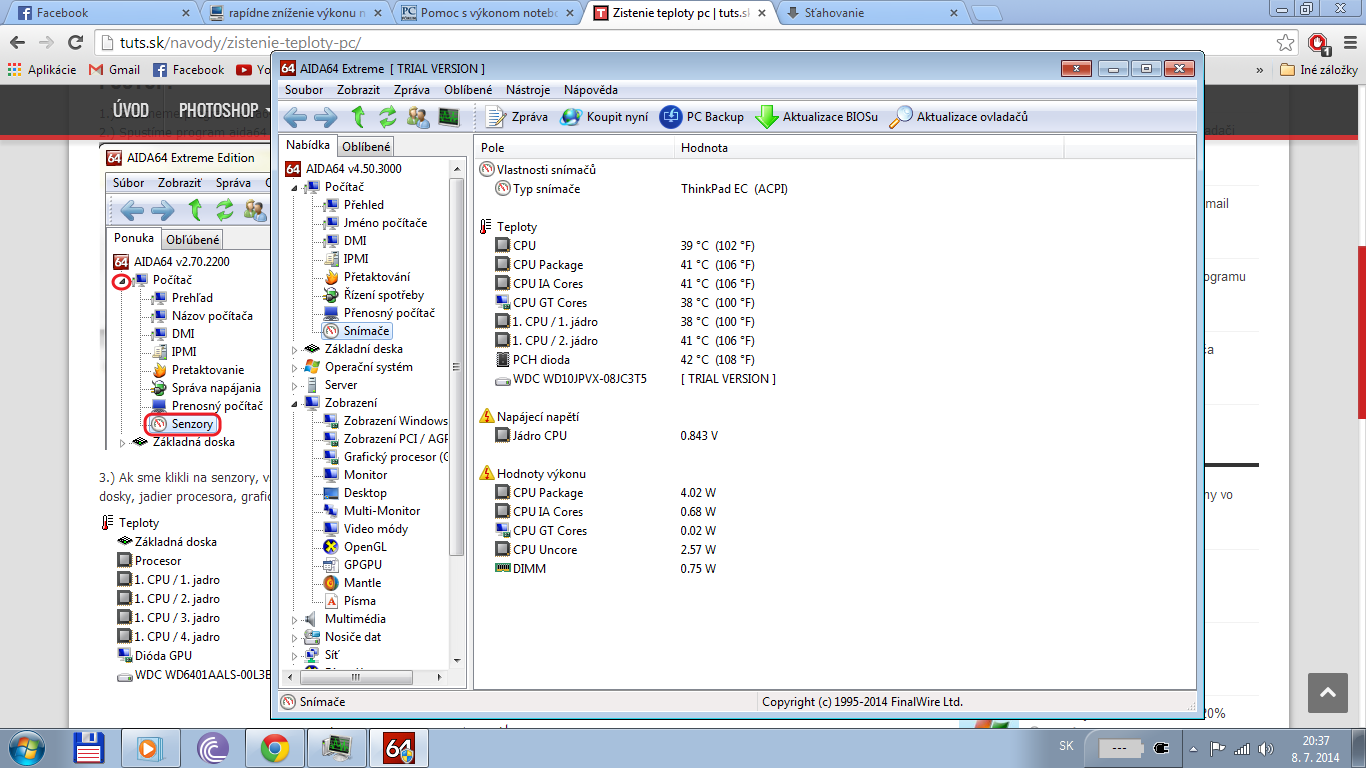Click the AIDA64 back arrow toolbar icon
The width and height of the screenshot is (1366, 768).
(295, 117)
